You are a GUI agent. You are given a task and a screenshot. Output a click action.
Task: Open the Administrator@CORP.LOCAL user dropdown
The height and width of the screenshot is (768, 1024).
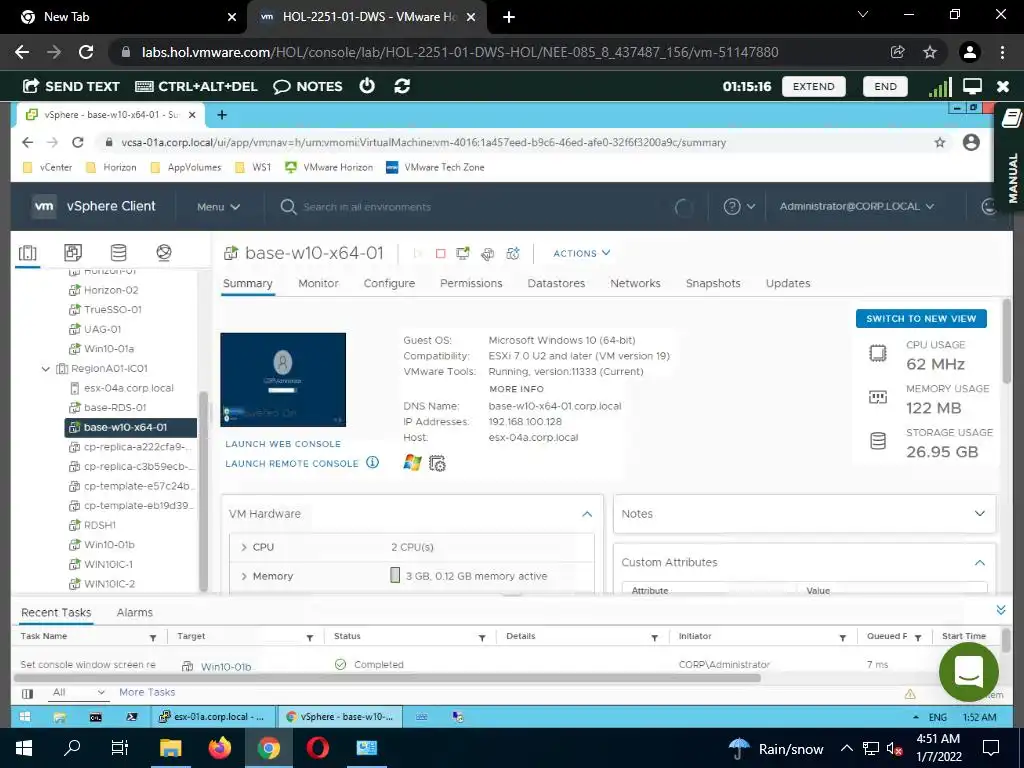pyautogui.click(x=856, y=206)
